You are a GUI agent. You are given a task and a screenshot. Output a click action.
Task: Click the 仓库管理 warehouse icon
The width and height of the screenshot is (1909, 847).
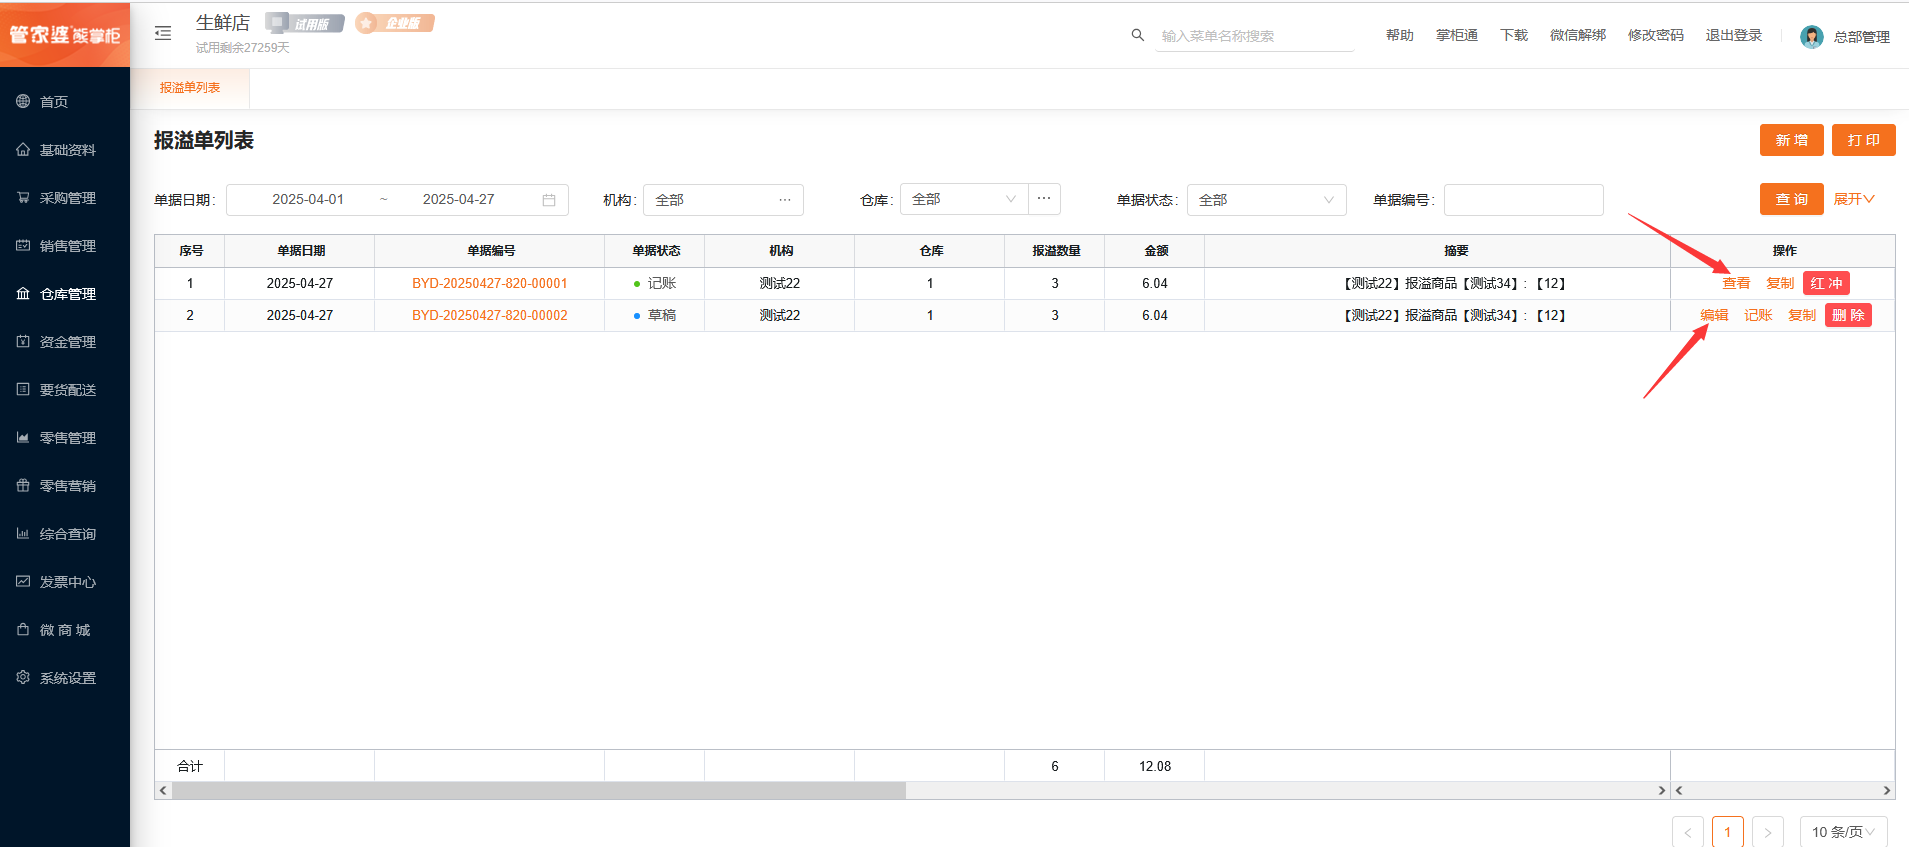[23, 293]
